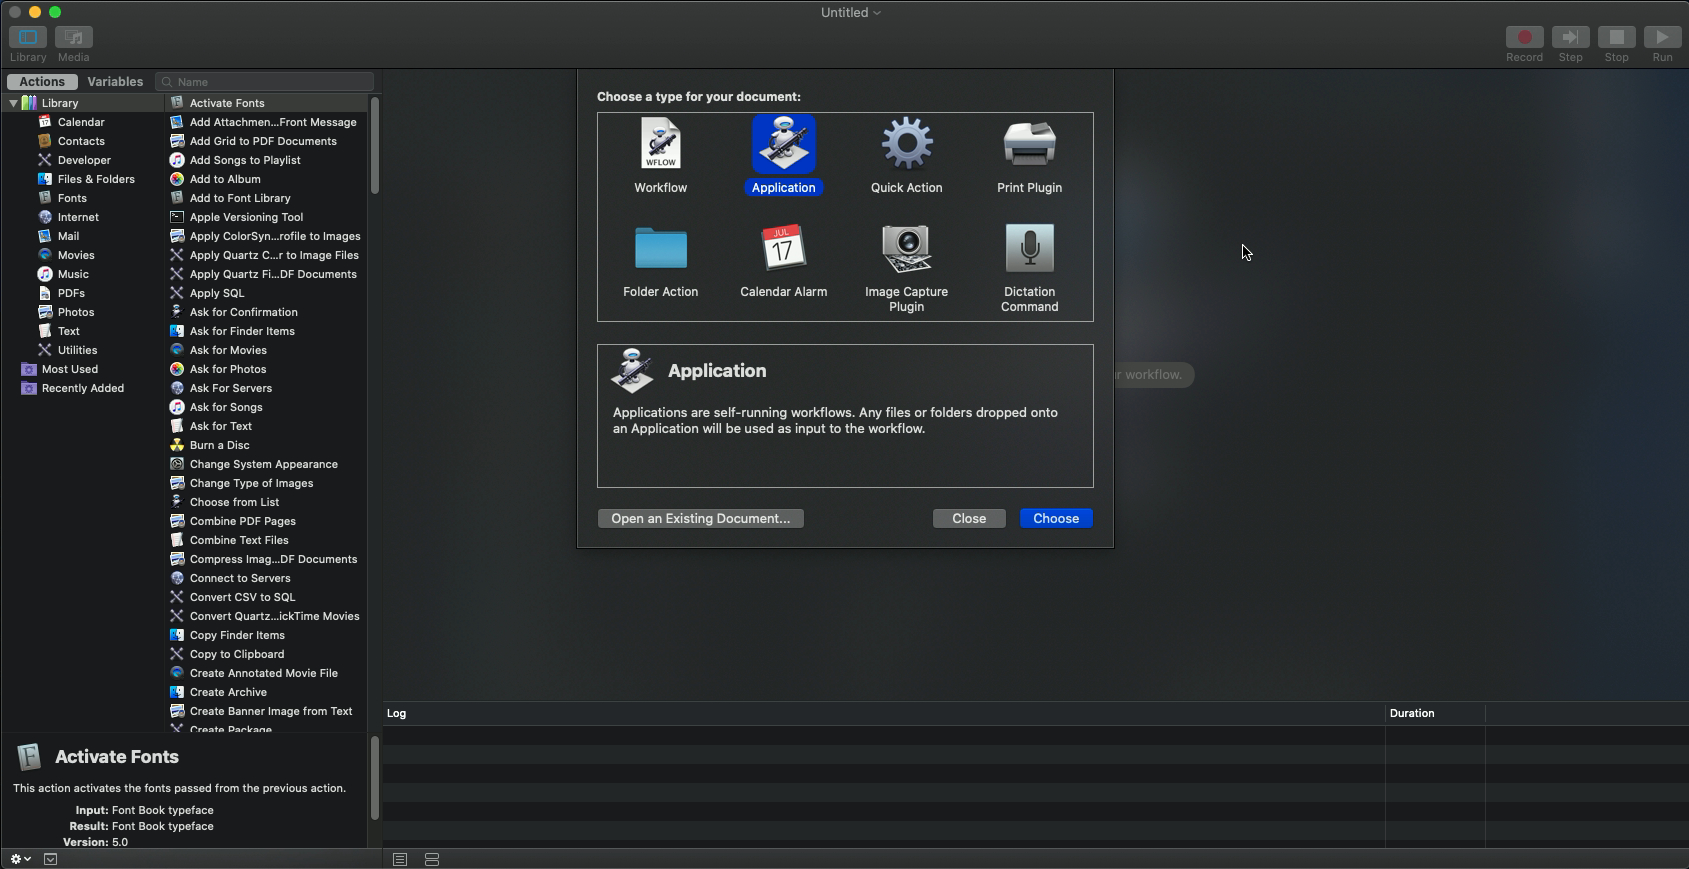Open the Recently Added smart group
Screen dimensions: 1689x869
click(83, 388)
